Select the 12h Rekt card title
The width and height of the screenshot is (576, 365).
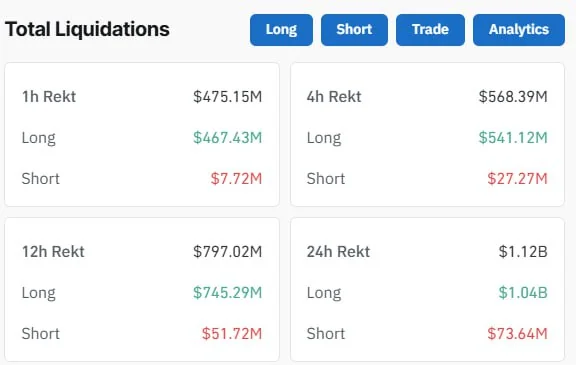(x=53, y=252)
